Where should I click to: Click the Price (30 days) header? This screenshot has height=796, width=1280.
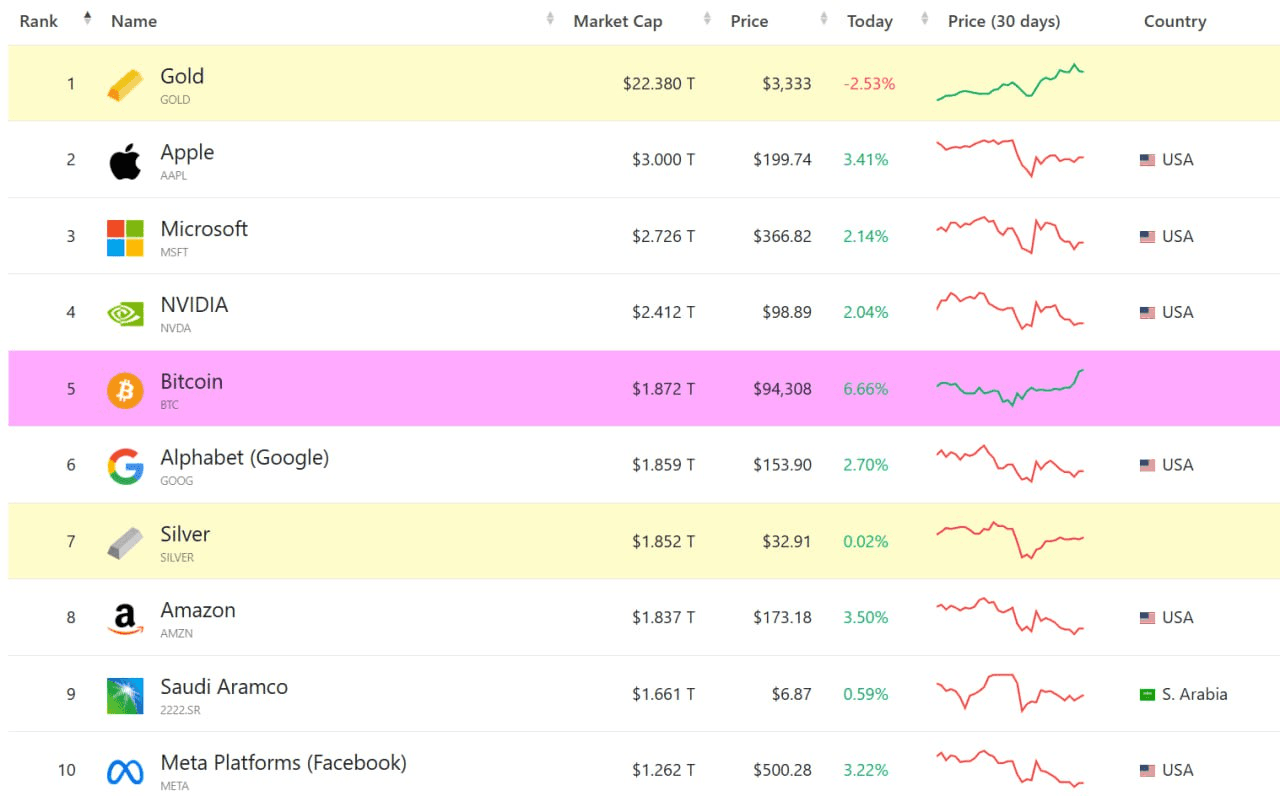tap(1004, 21)
